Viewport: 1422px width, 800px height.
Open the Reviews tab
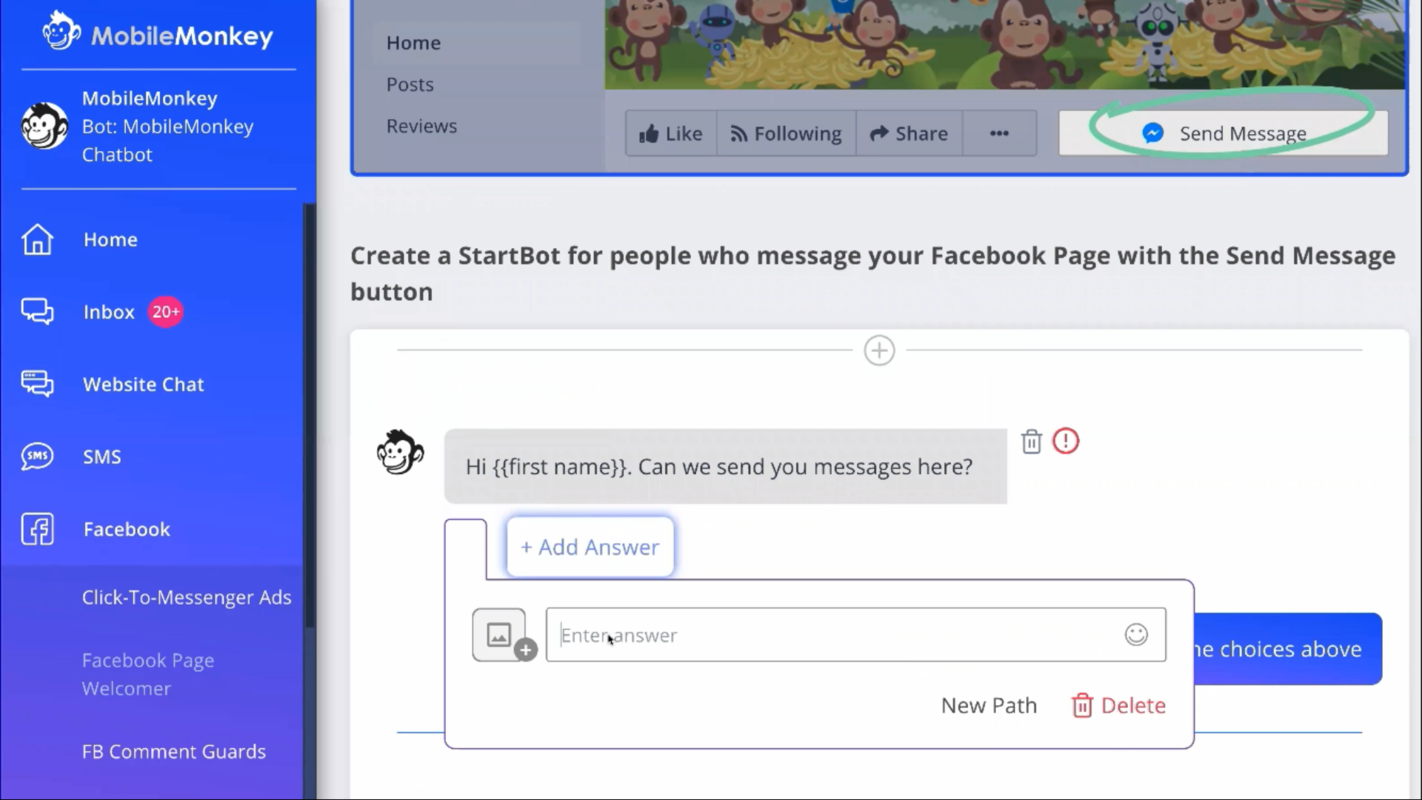pos(421,126)
